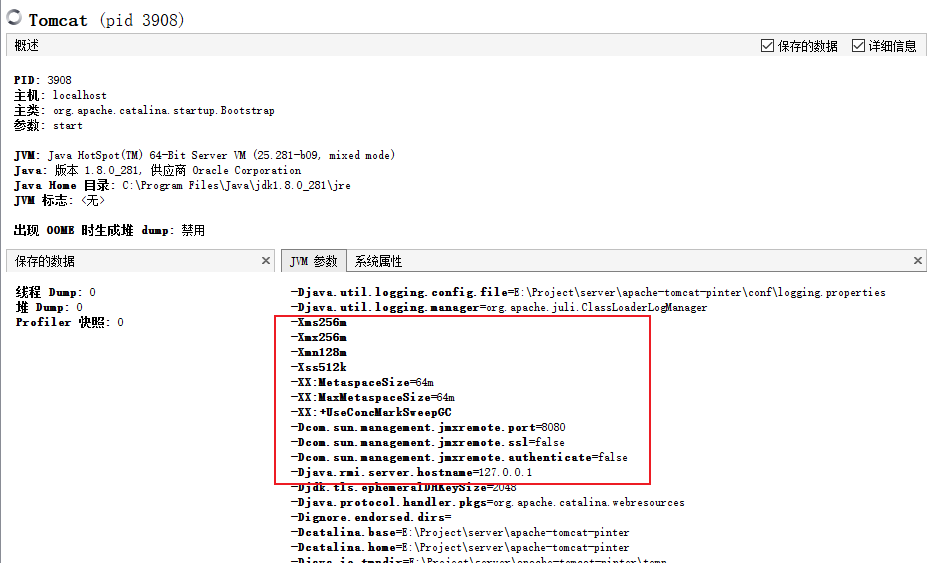Close the 保存的数据 panel
This screenshot has width=928, height=563.
click(x=266, y=260)
